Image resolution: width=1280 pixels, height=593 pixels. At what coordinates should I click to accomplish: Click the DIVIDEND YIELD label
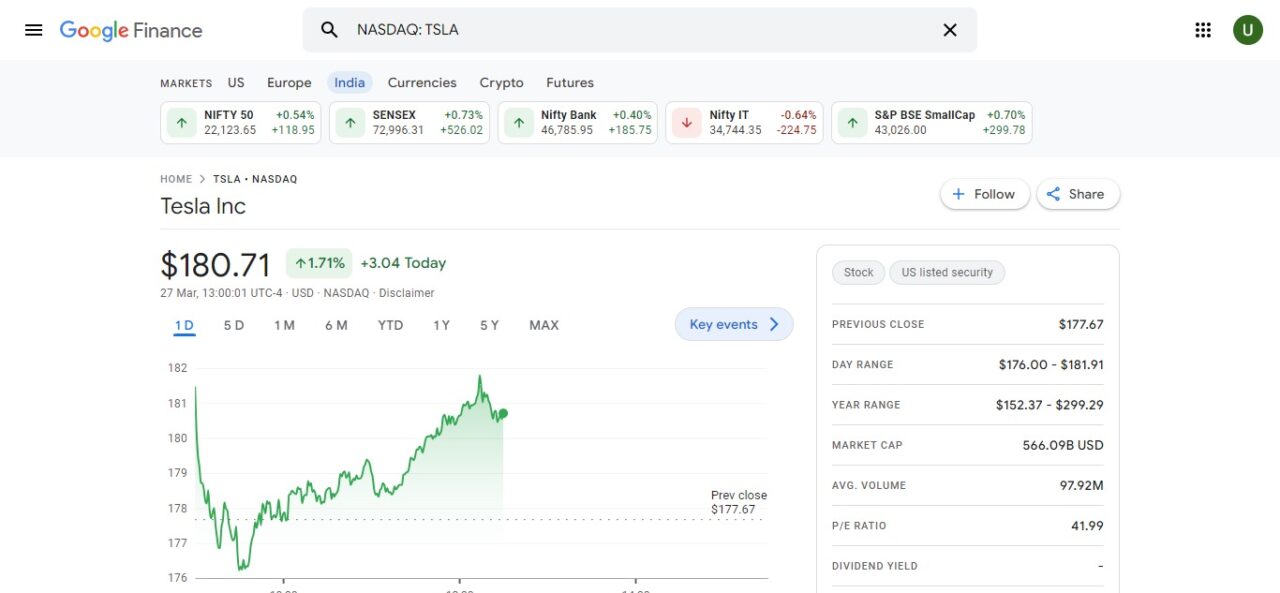coord(875,566)
